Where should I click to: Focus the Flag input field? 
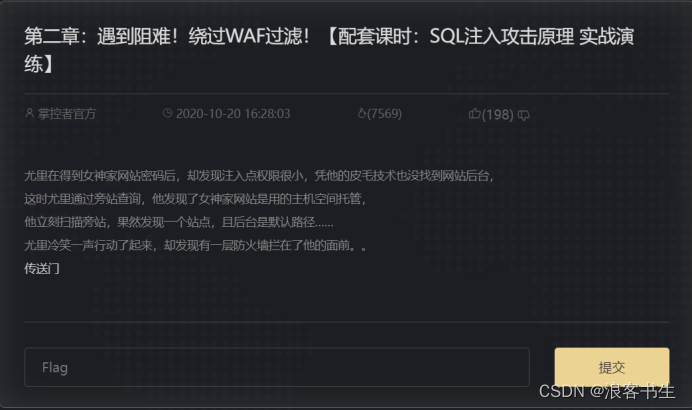pyautogui.click(x=277, y=367)
